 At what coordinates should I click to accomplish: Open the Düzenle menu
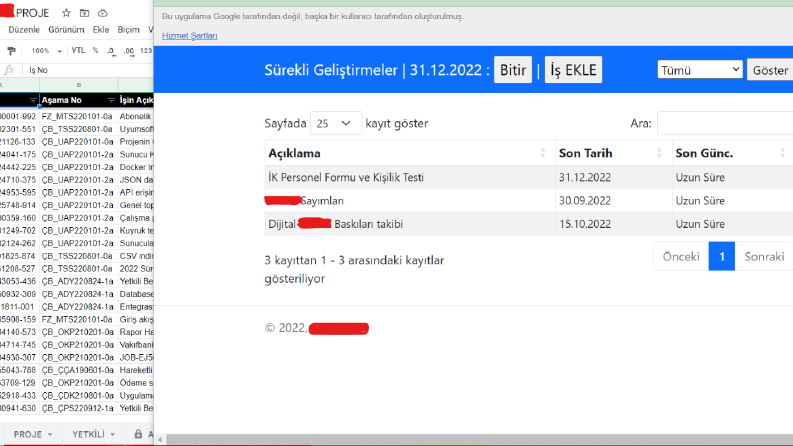pos(24,30)
